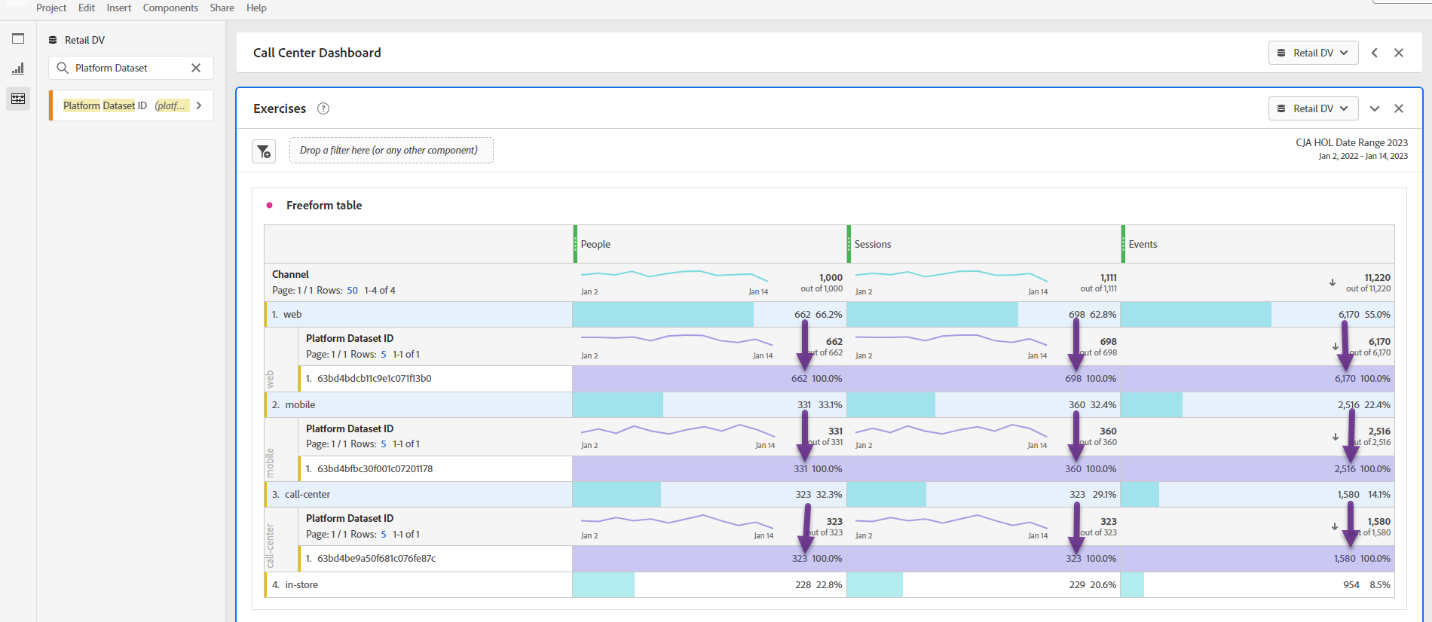Collapse the Call Center Dashboard panel chevron
Viewport: 1432px width, 622px height.
point(1375,53)
